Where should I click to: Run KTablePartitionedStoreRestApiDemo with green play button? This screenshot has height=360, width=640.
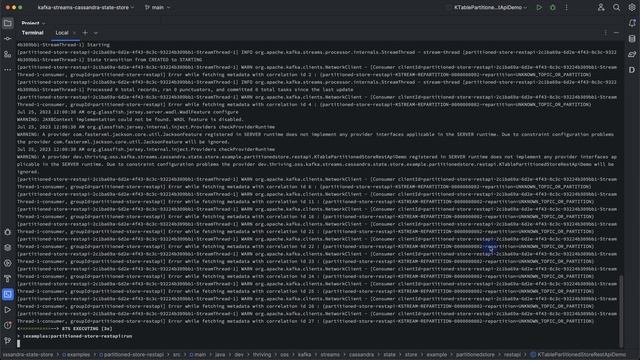point(539,7)
